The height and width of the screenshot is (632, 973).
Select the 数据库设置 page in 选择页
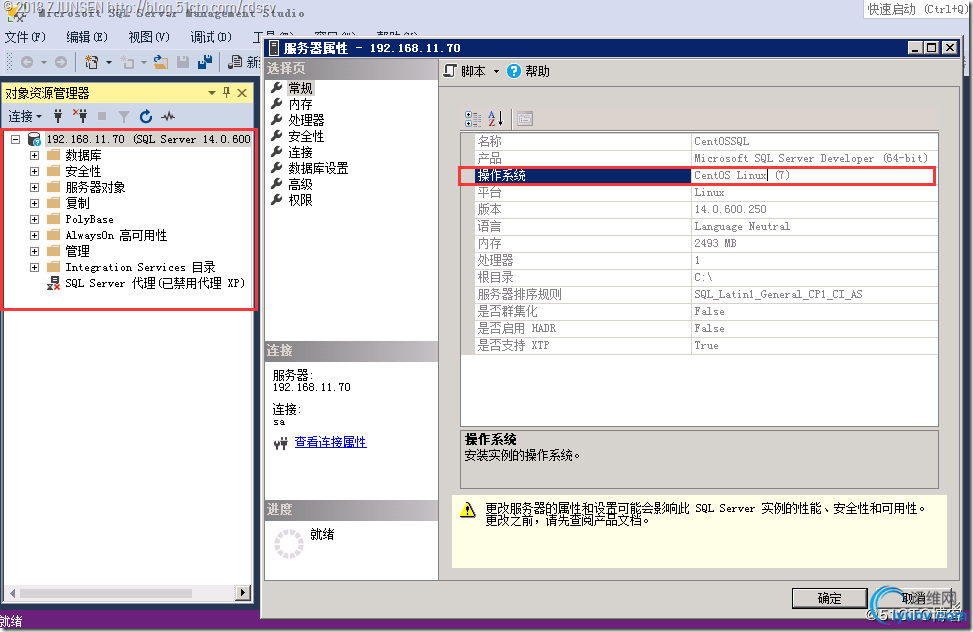click(318, 168)
